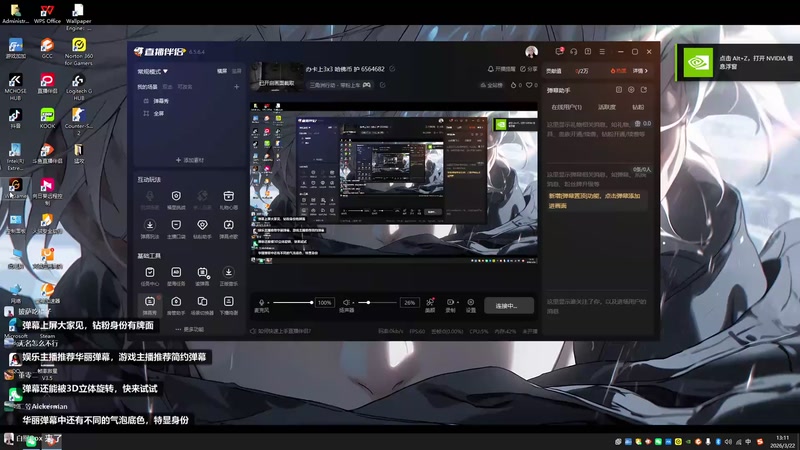Click the yellow 弹幕置顶 feature notice
This screenshot has height=450, width=800.
tap(595, 201)
